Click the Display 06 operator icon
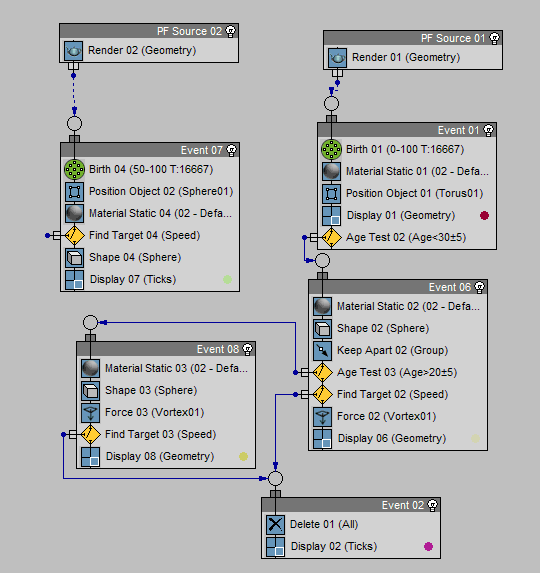The image size is (540, 573). point(322,438)
